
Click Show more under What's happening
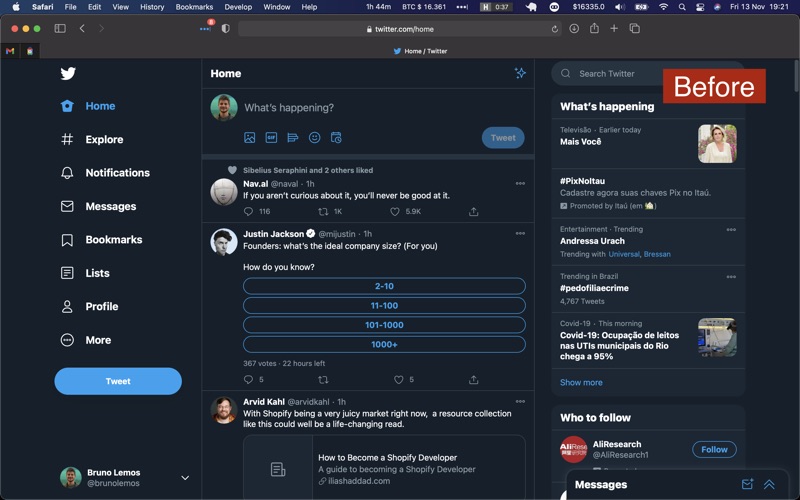[581, 383]
